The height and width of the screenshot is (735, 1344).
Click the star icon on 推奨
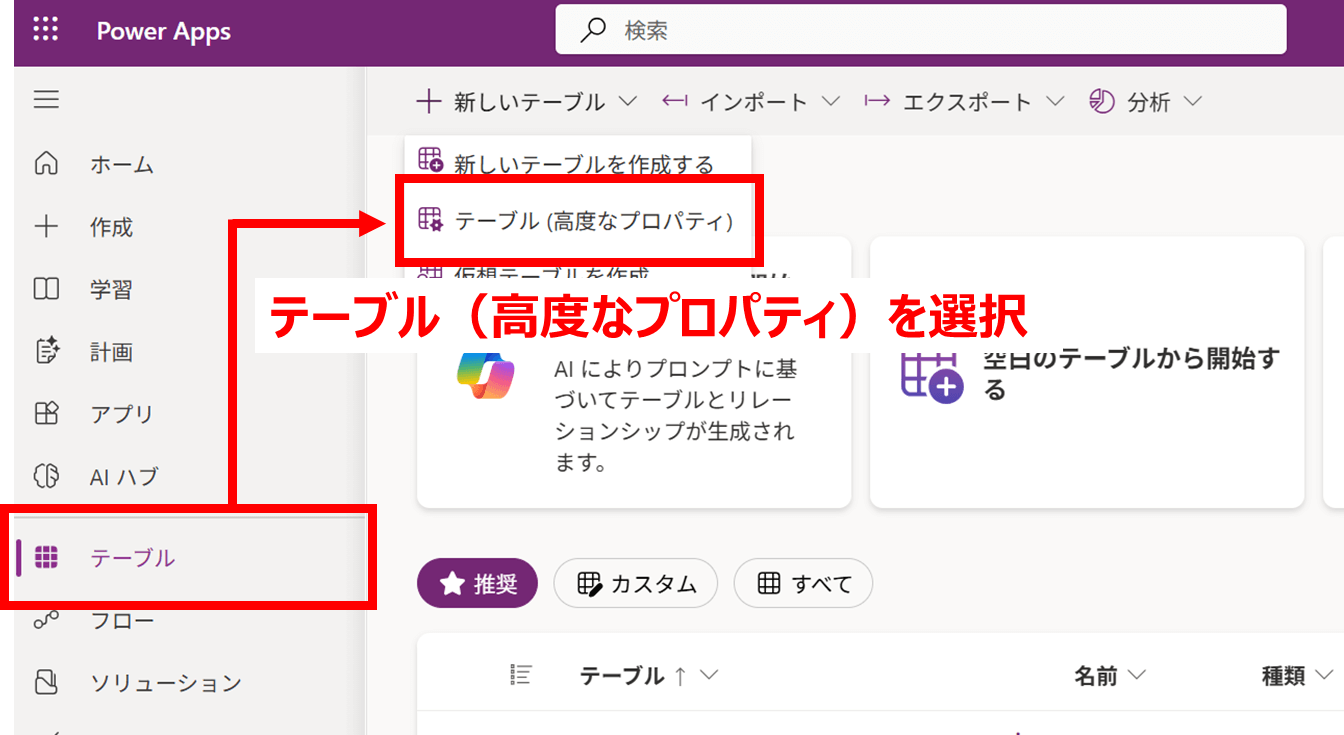coord(453,583)
